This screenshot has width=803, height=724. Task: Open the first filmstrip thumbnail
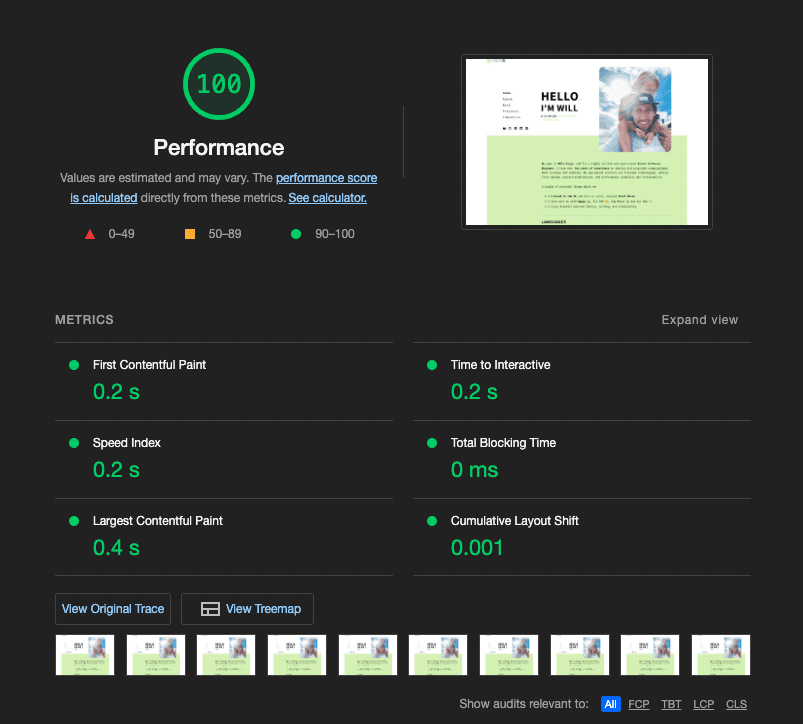(85, 655)
